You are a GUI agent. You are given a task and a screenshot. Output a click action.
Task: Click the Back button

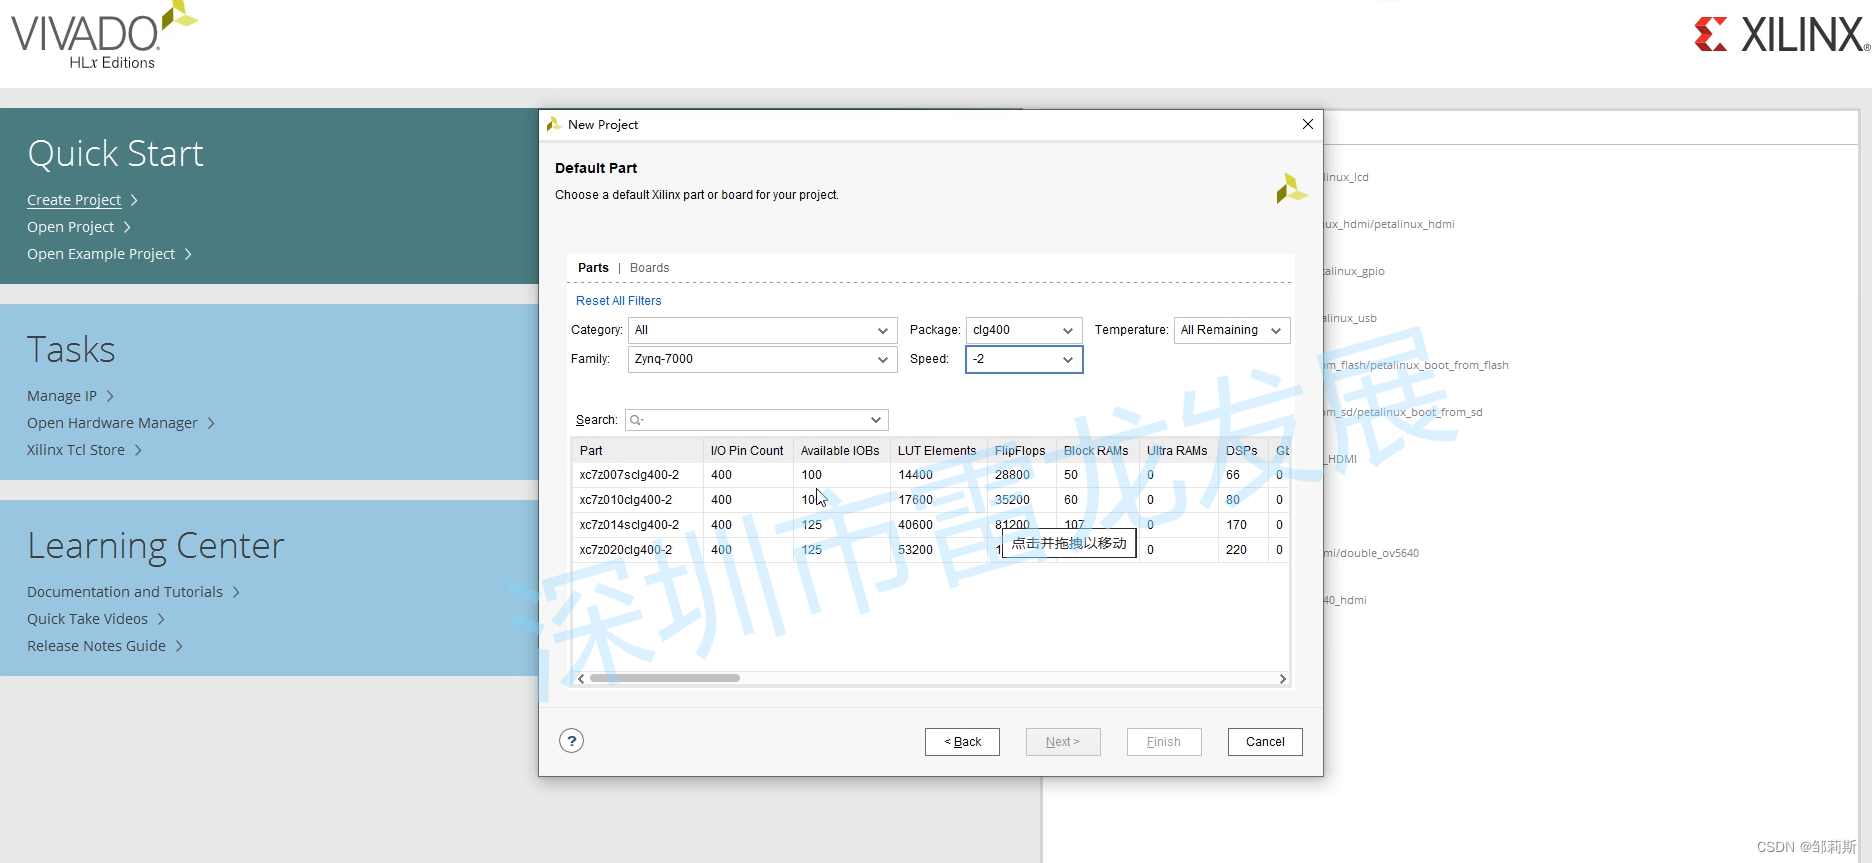click(x=962, y=742)
